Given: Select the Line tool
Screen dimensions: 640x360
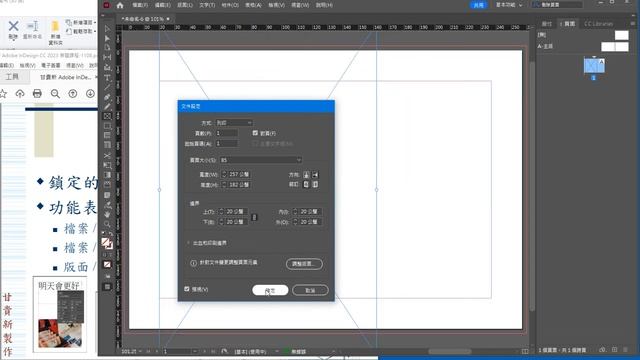Looking at the screenshot, I should coord(107,87).
